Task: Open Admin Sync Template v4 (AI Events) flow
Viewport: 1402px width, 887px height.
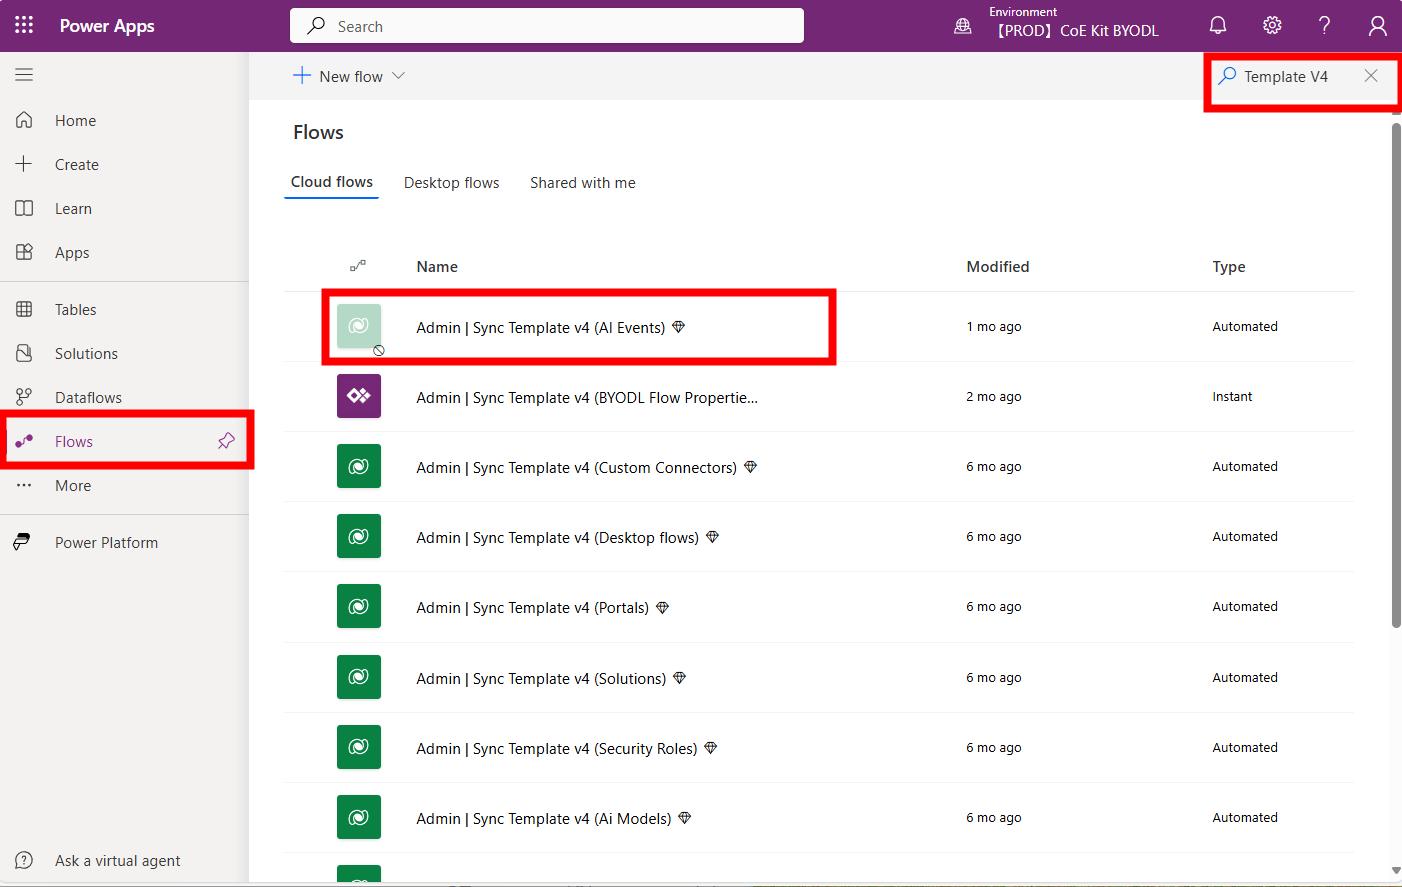Action: (x=540, y=327)
